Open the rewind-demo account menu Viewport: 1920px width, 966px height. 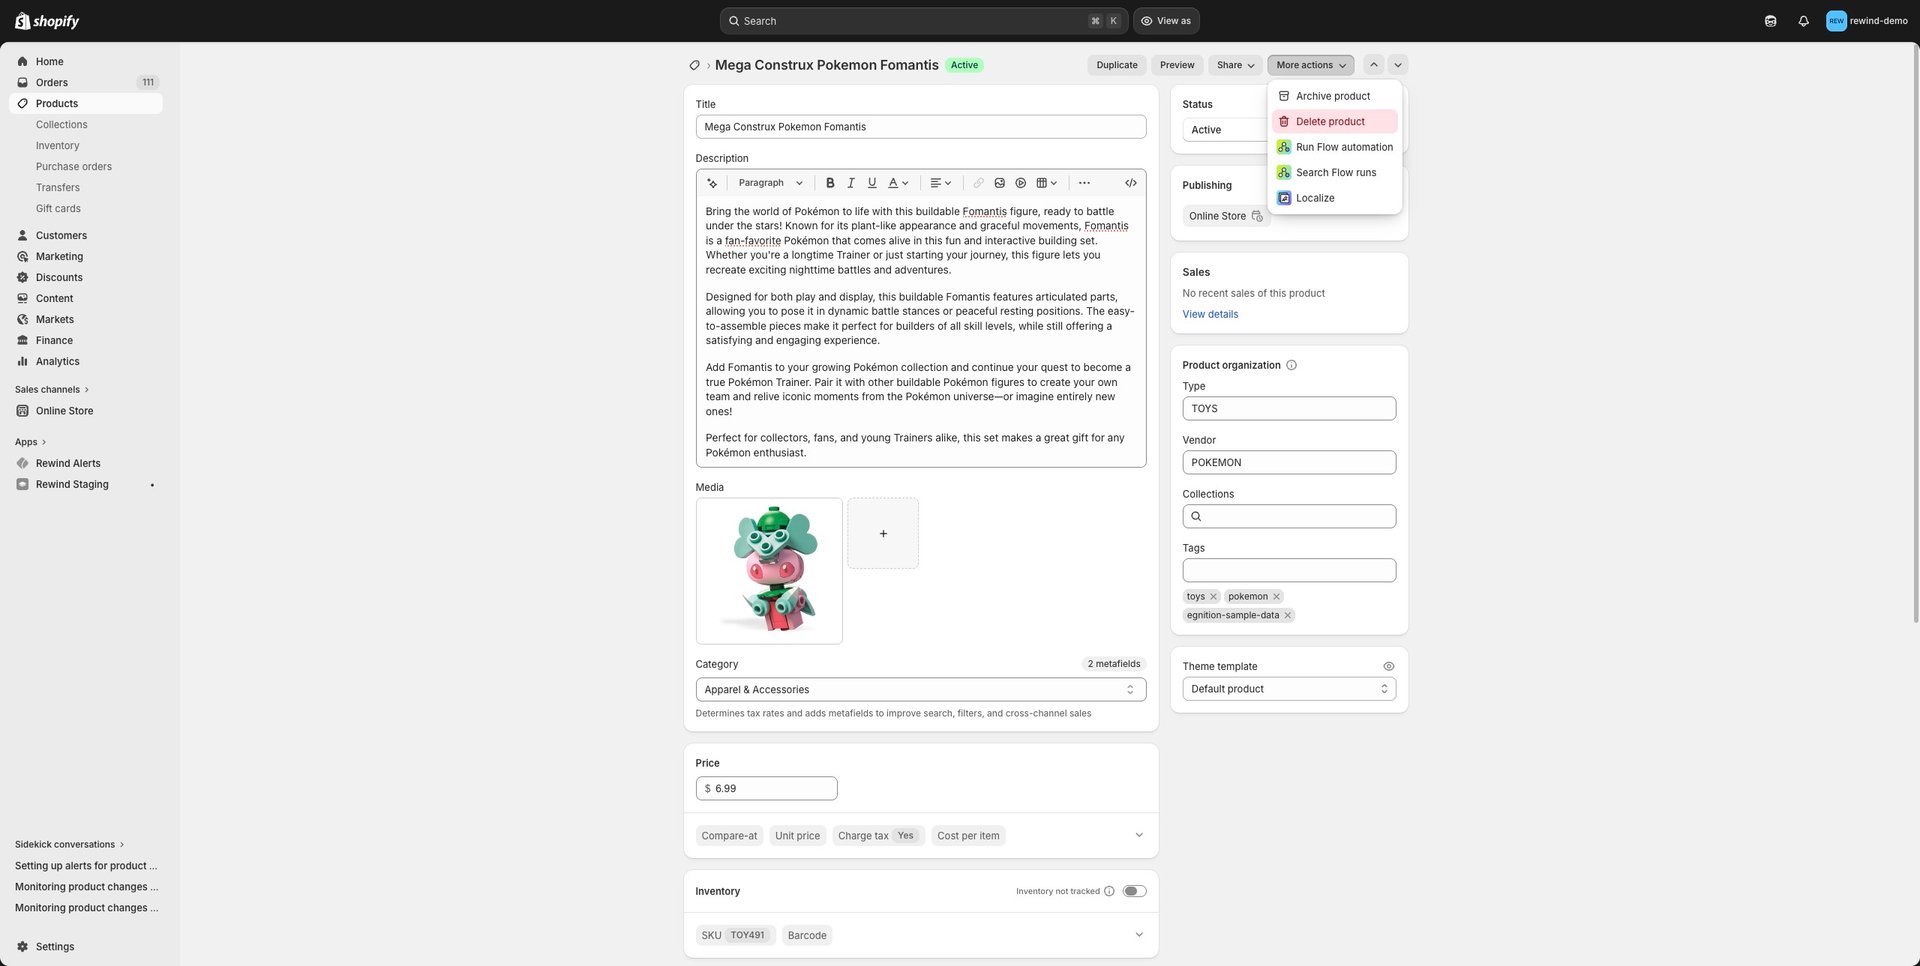pyautogui.click(x=1866, y=21)
